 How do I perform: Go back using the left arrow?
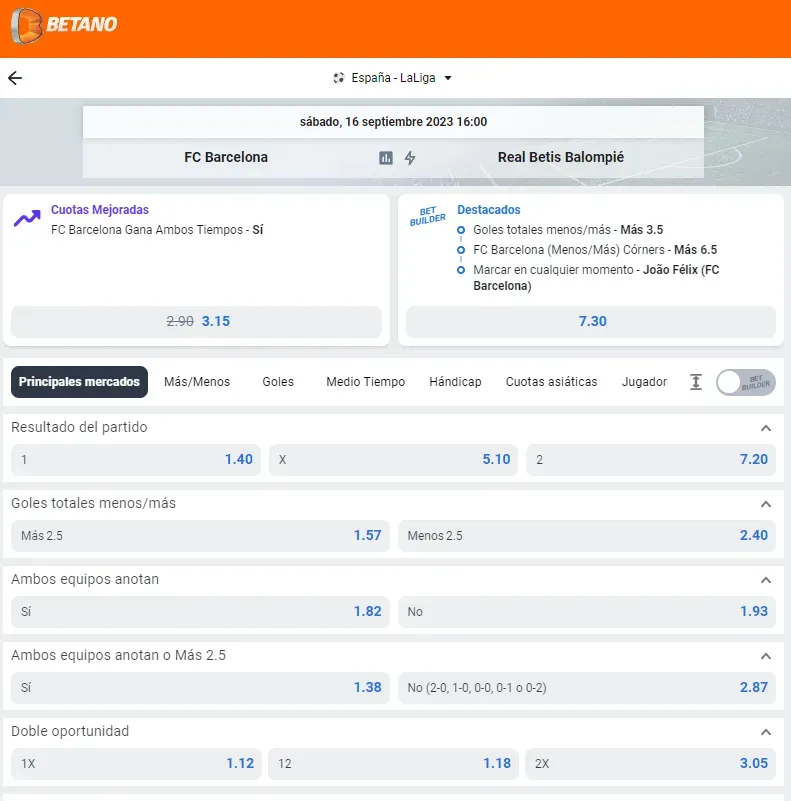tap(15, 78)
